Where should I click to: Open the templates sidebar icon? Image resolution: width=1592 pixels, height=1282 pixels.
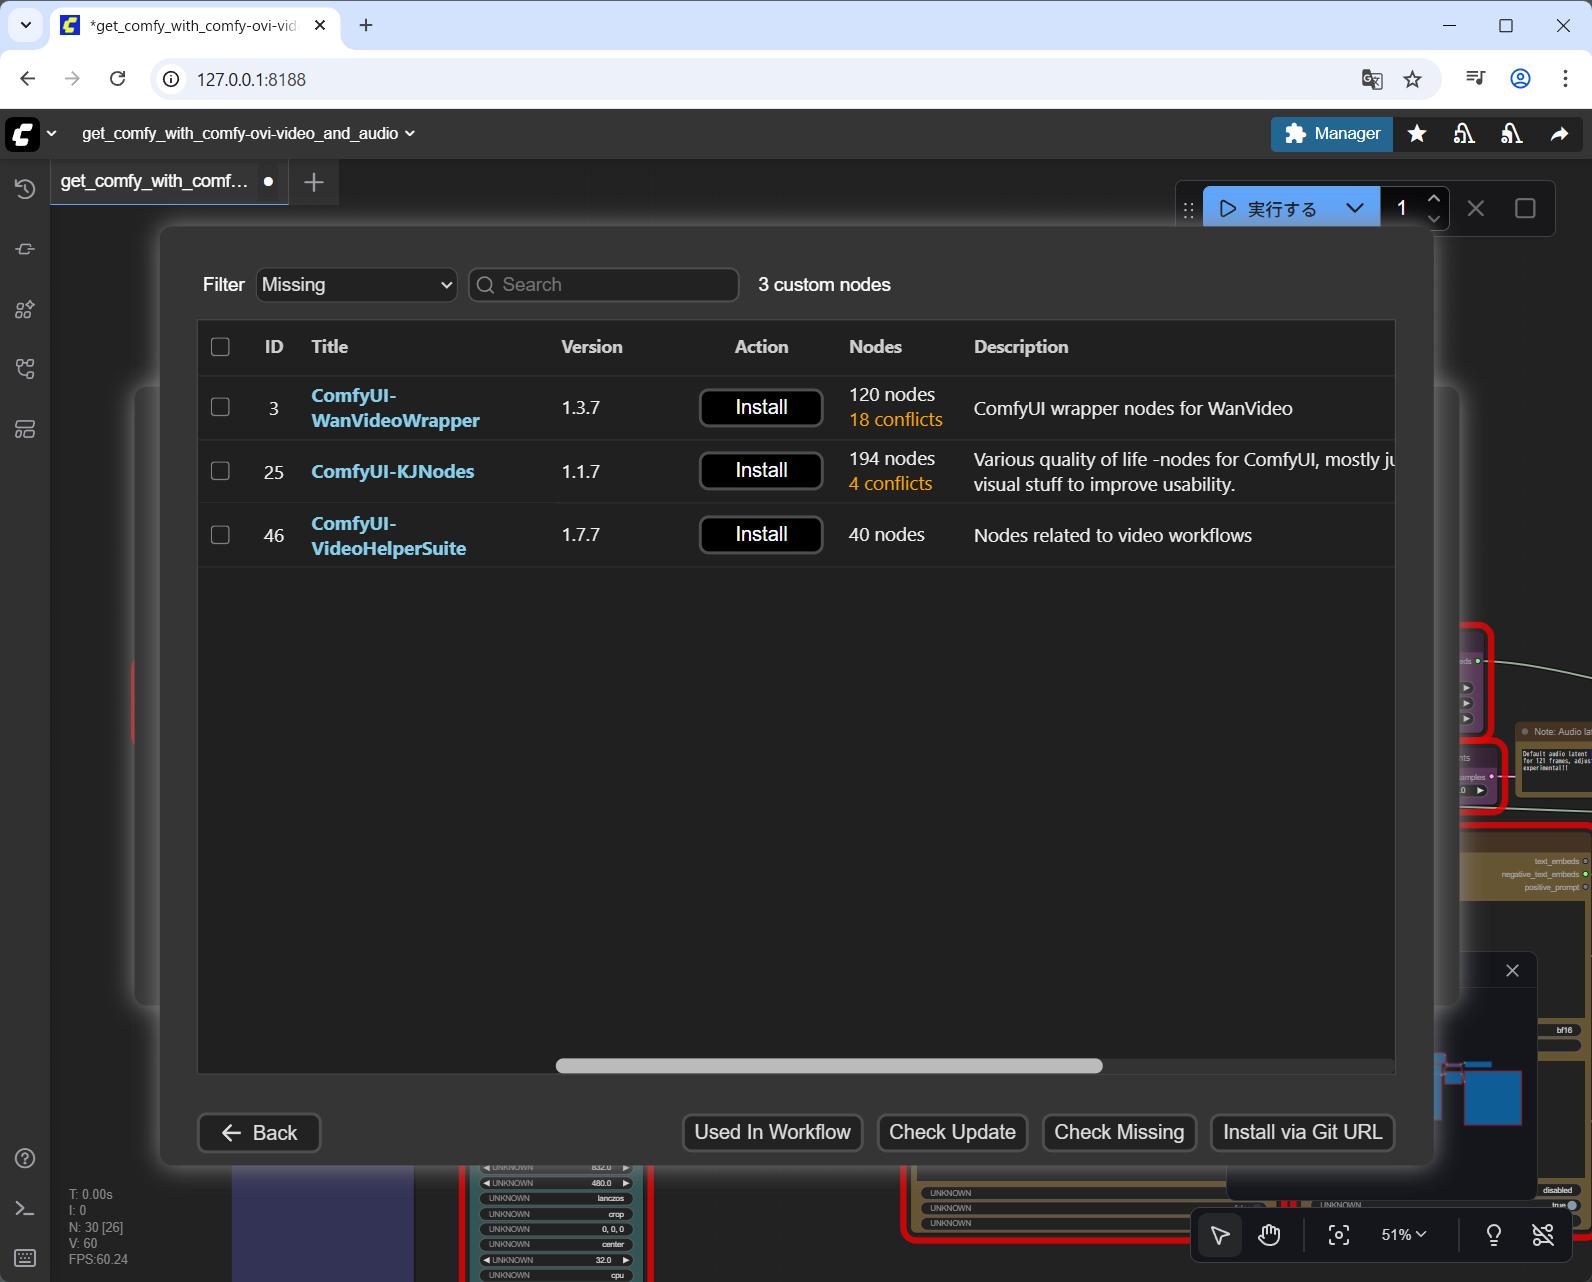(25, 429)
